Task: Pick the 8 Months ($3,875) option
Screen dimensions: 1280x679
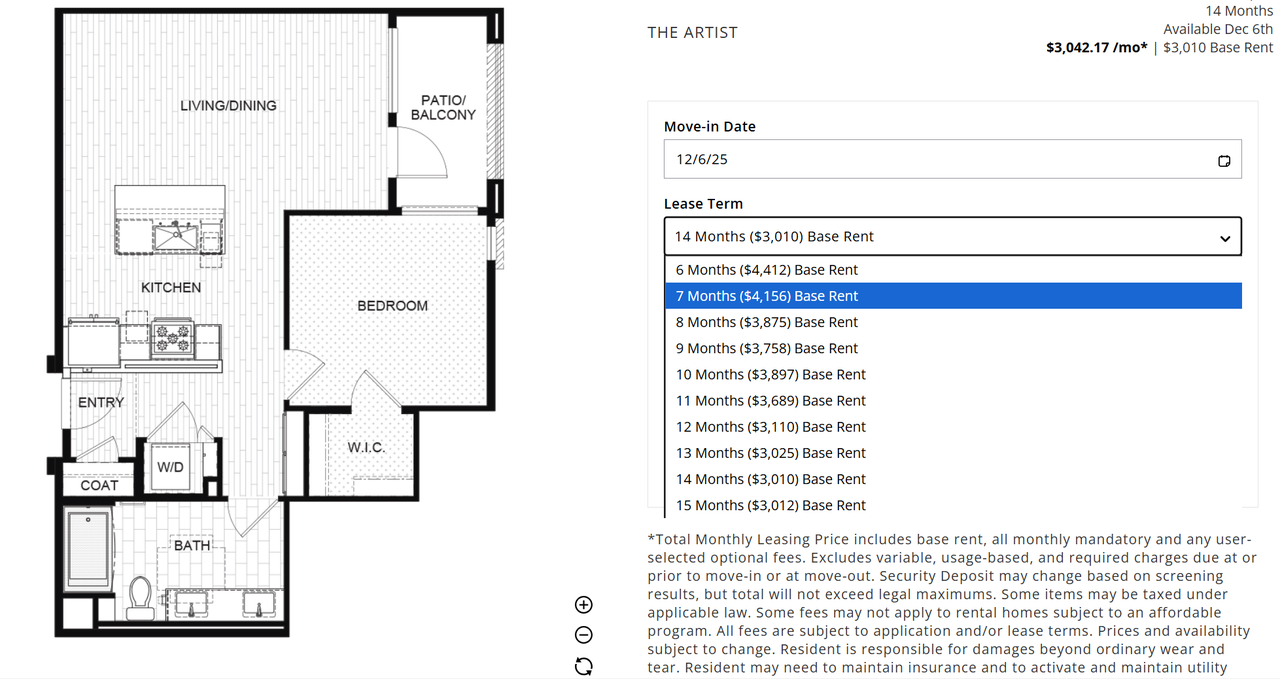Action: pyautogui.click(x=767, y=322)
